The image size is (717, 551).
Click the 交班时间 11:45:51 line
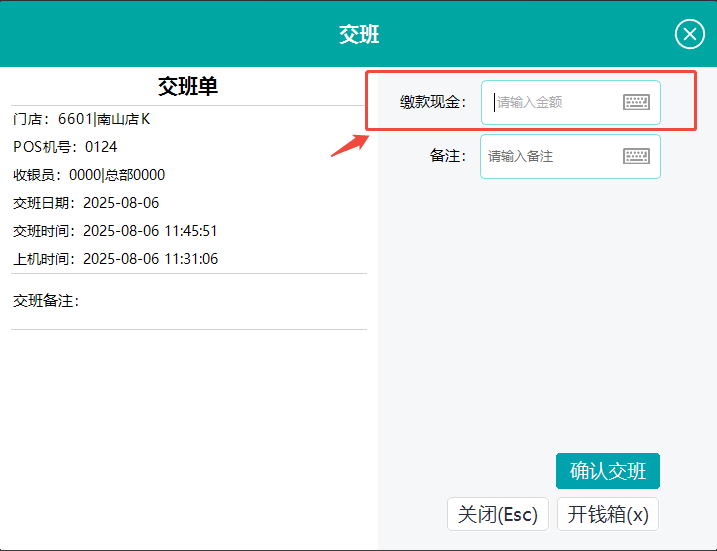(x=115, y=231)
